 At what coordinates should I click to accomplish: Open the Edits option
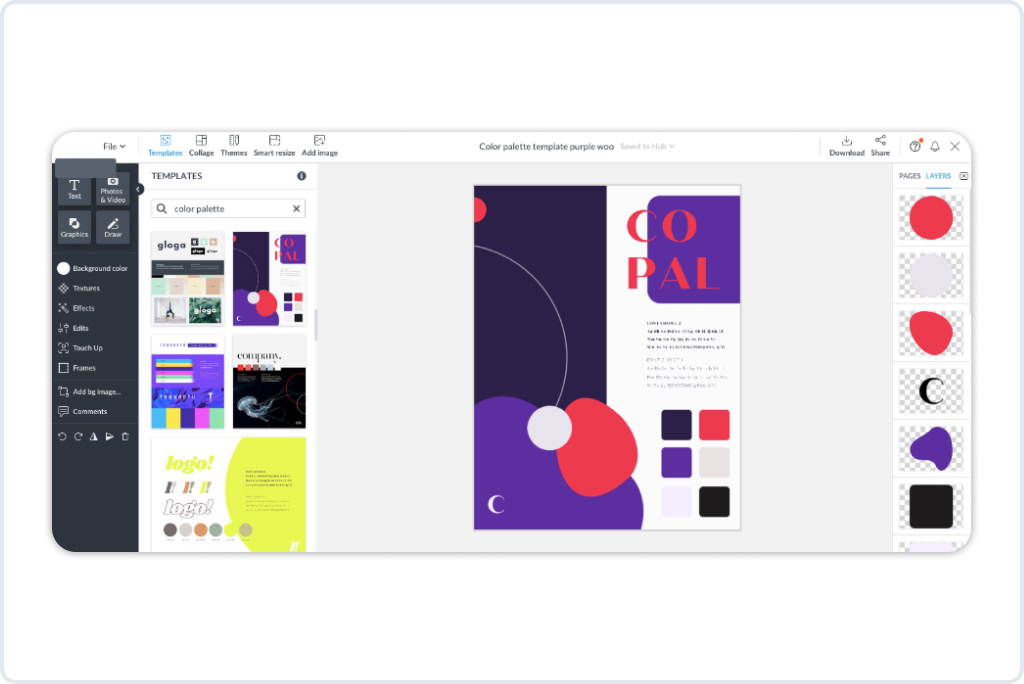73,328
